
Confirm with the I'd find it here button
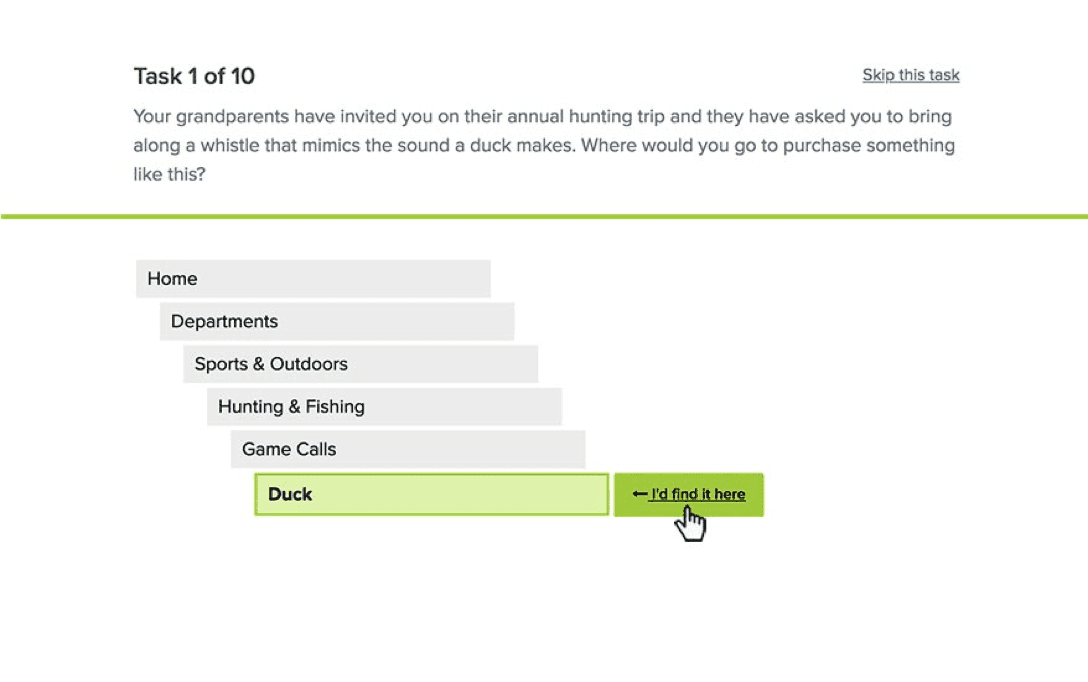click(x=688, y=495)
